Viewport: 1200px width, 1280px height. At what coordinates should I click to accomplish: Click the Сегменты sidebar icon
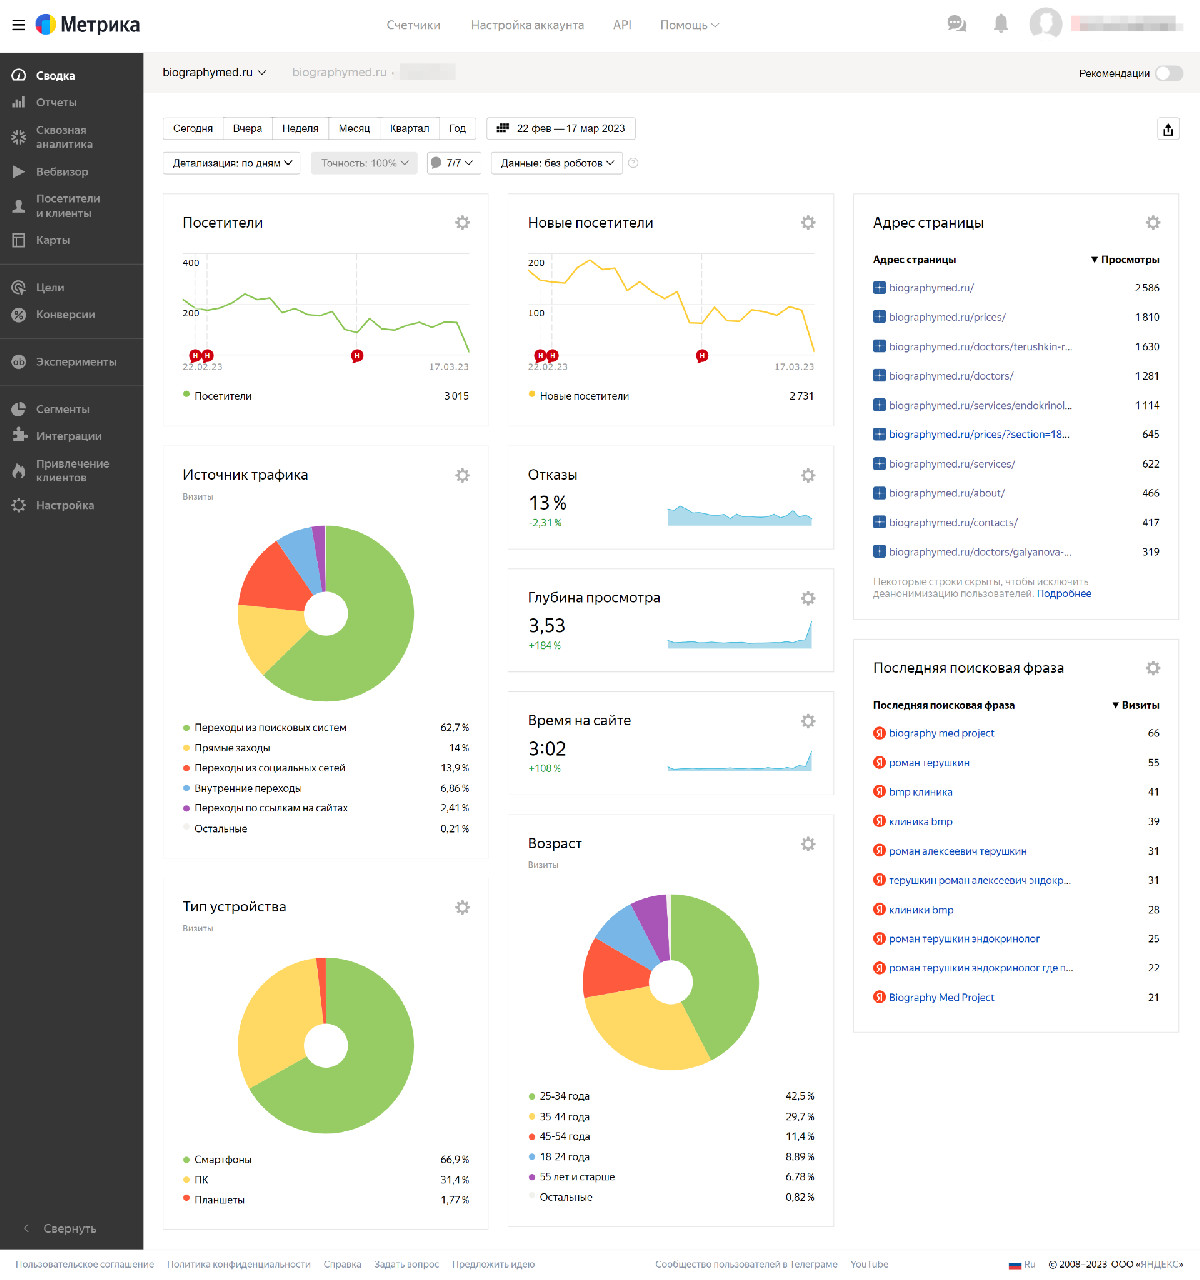pos(18,409)
